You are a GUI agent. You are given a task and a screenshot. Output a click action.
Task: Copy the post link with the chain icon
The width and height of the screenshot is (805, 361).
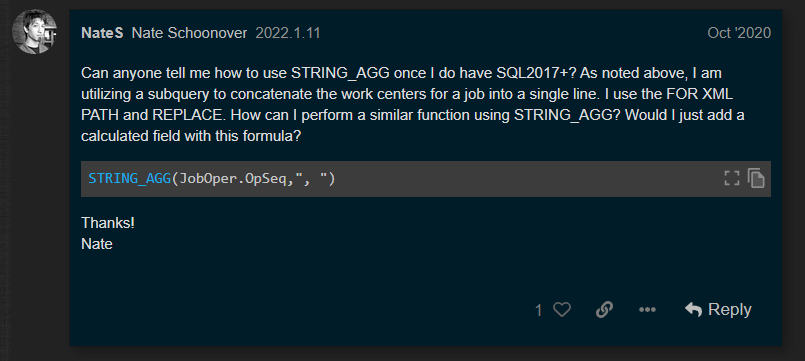point(604,310)
